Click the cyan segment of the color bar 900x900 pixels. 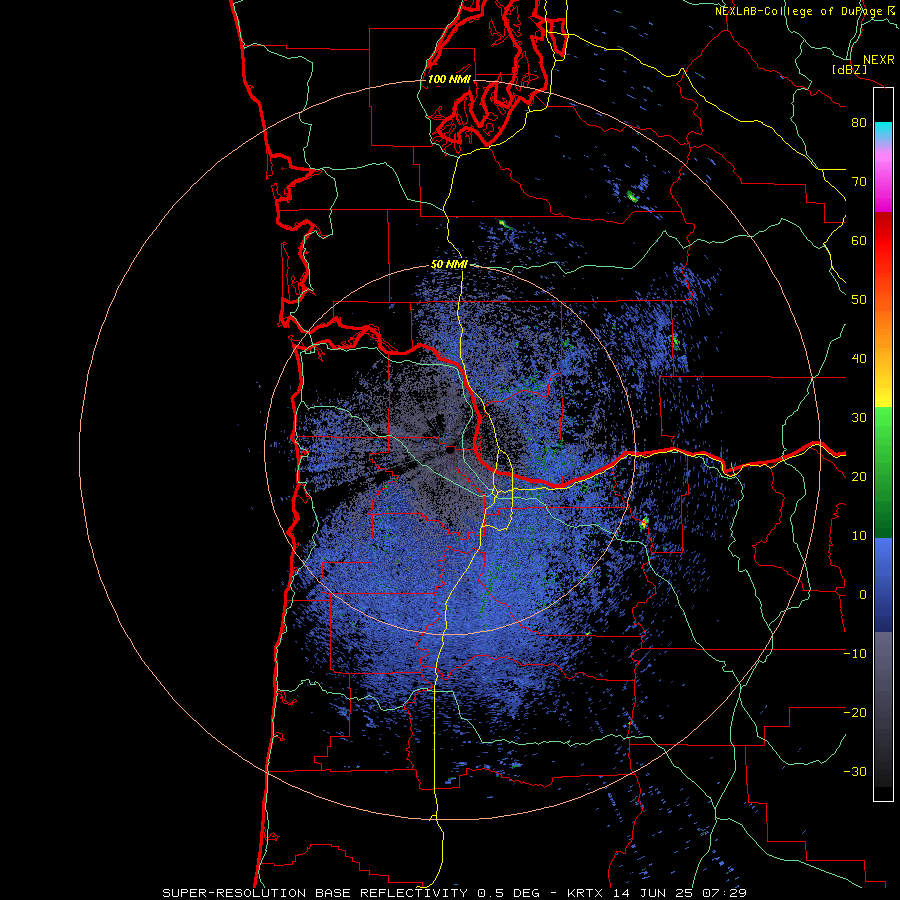pos(883,131)
